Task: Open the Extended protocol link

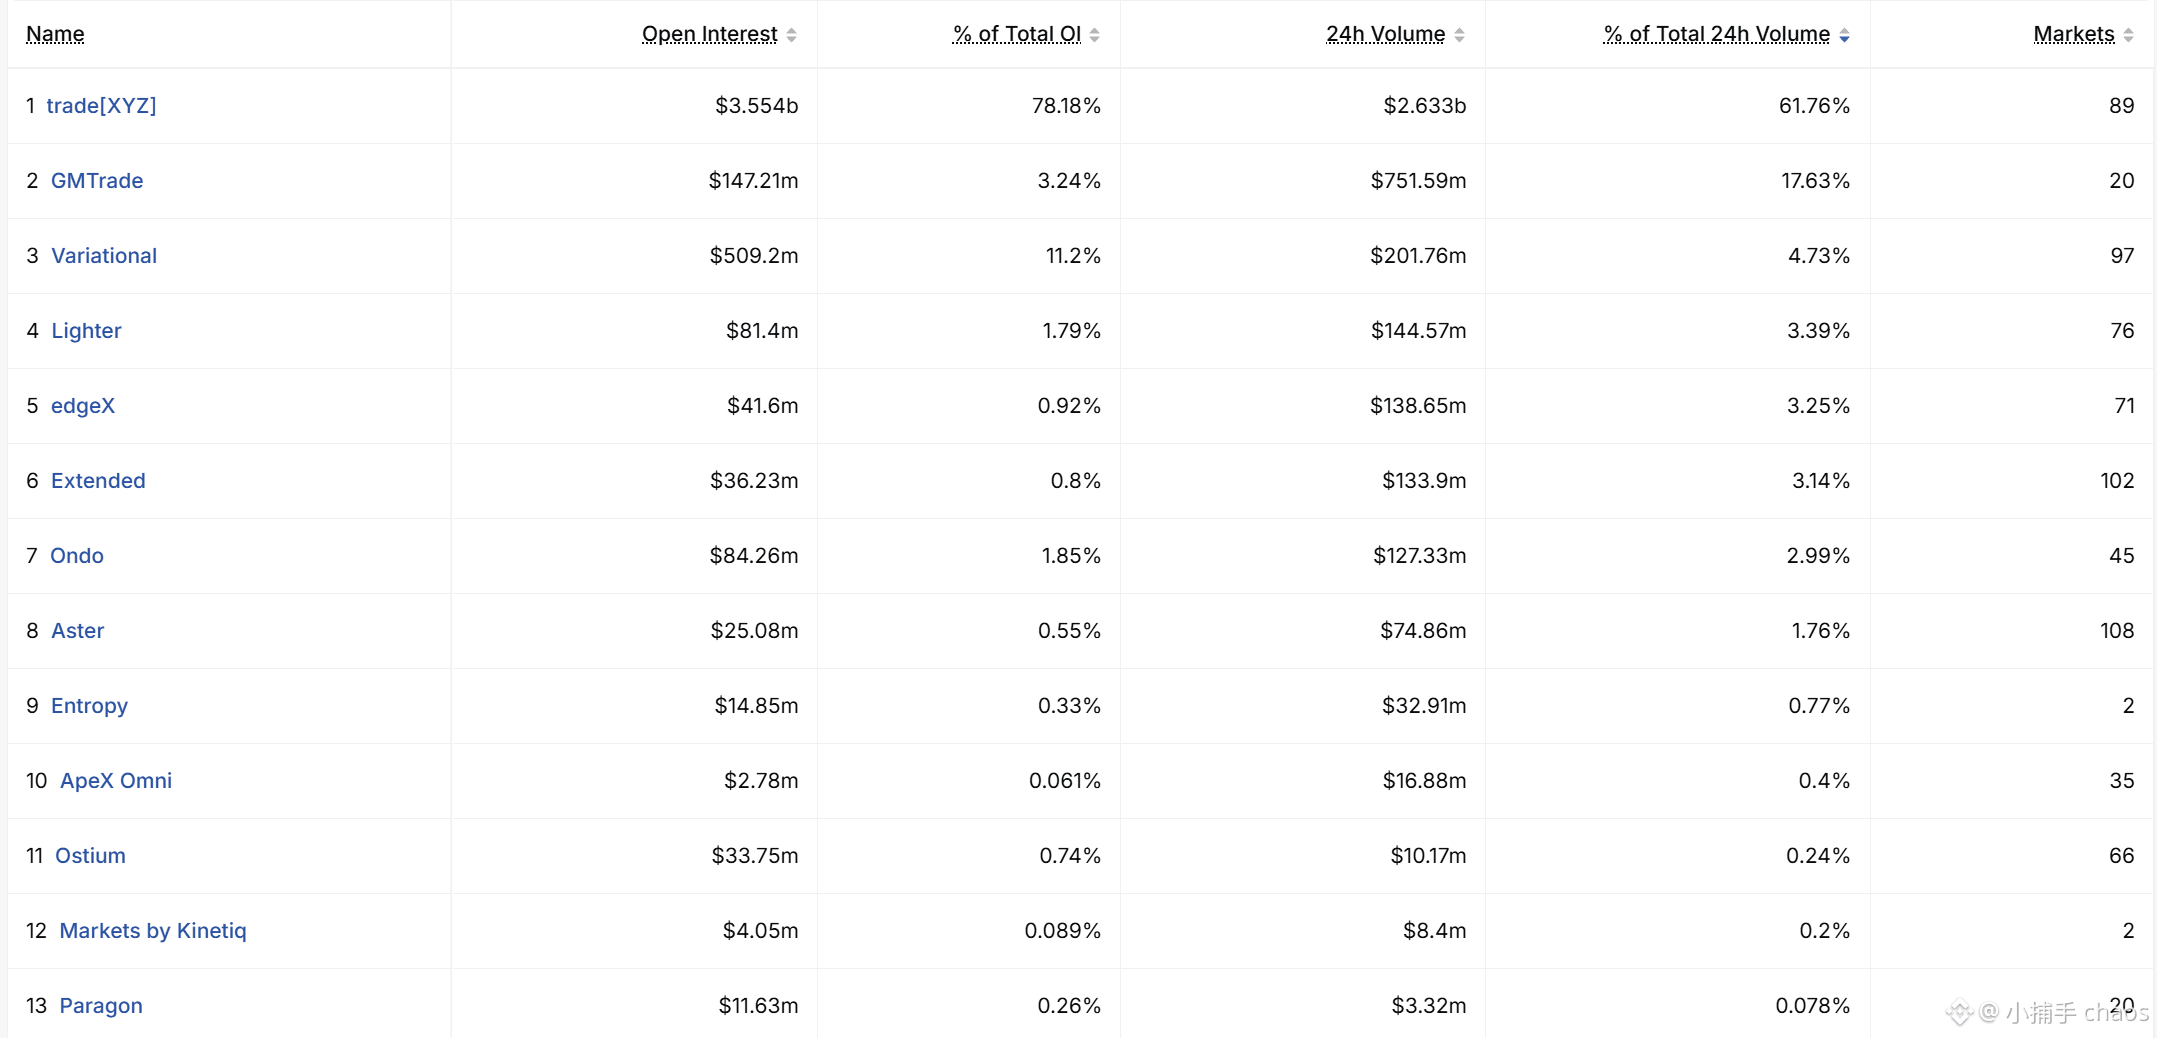Action: coord(98,480)
